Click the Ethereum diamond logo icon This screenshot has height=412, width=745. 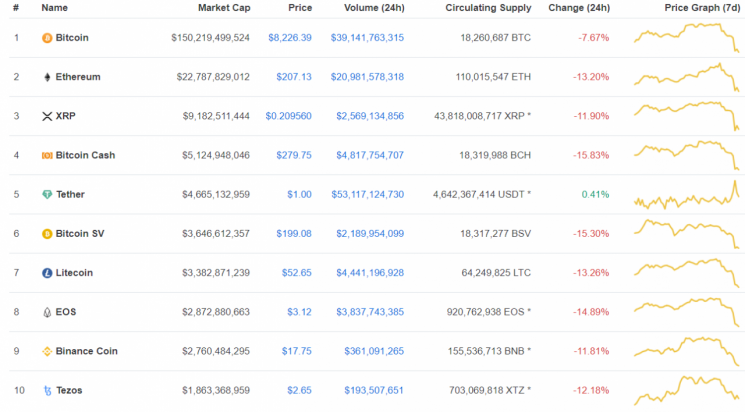click(47, 77)
